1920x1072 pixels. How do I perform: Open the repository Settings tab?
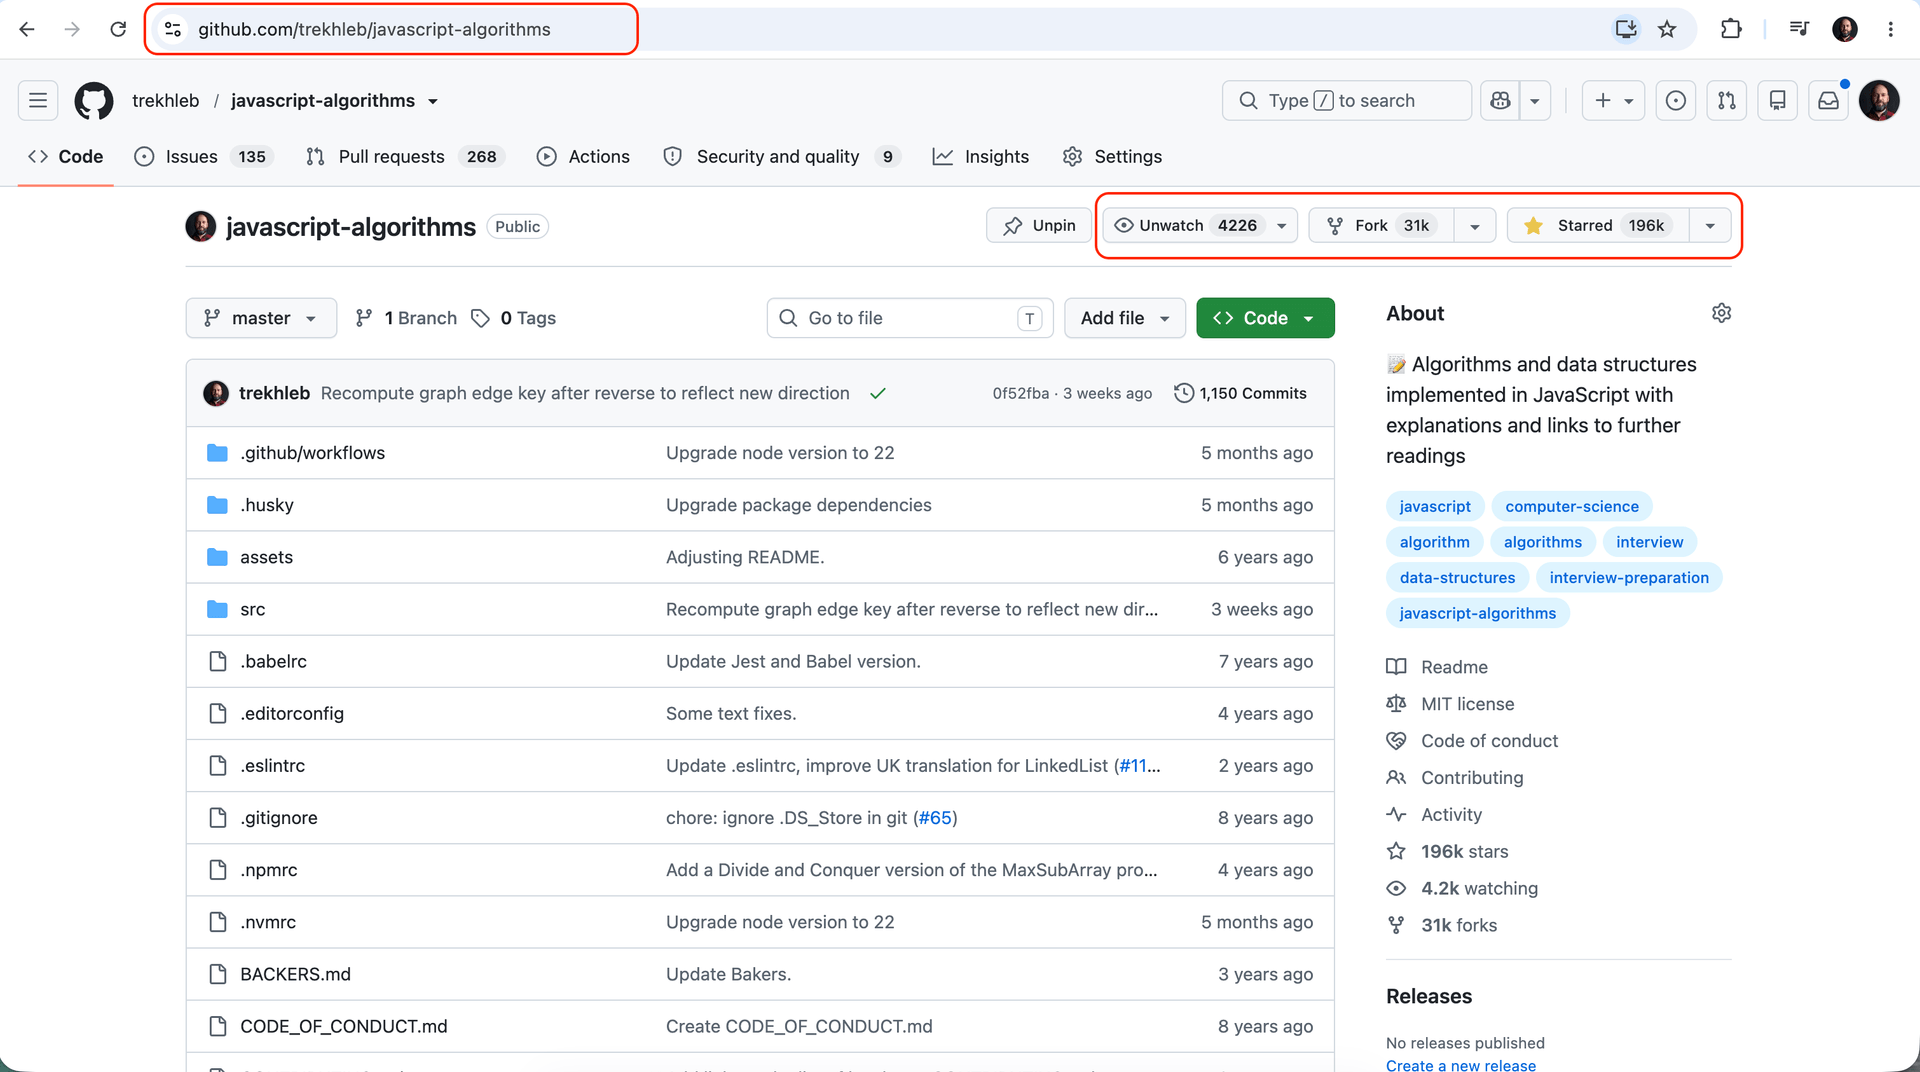(1113, 157)
